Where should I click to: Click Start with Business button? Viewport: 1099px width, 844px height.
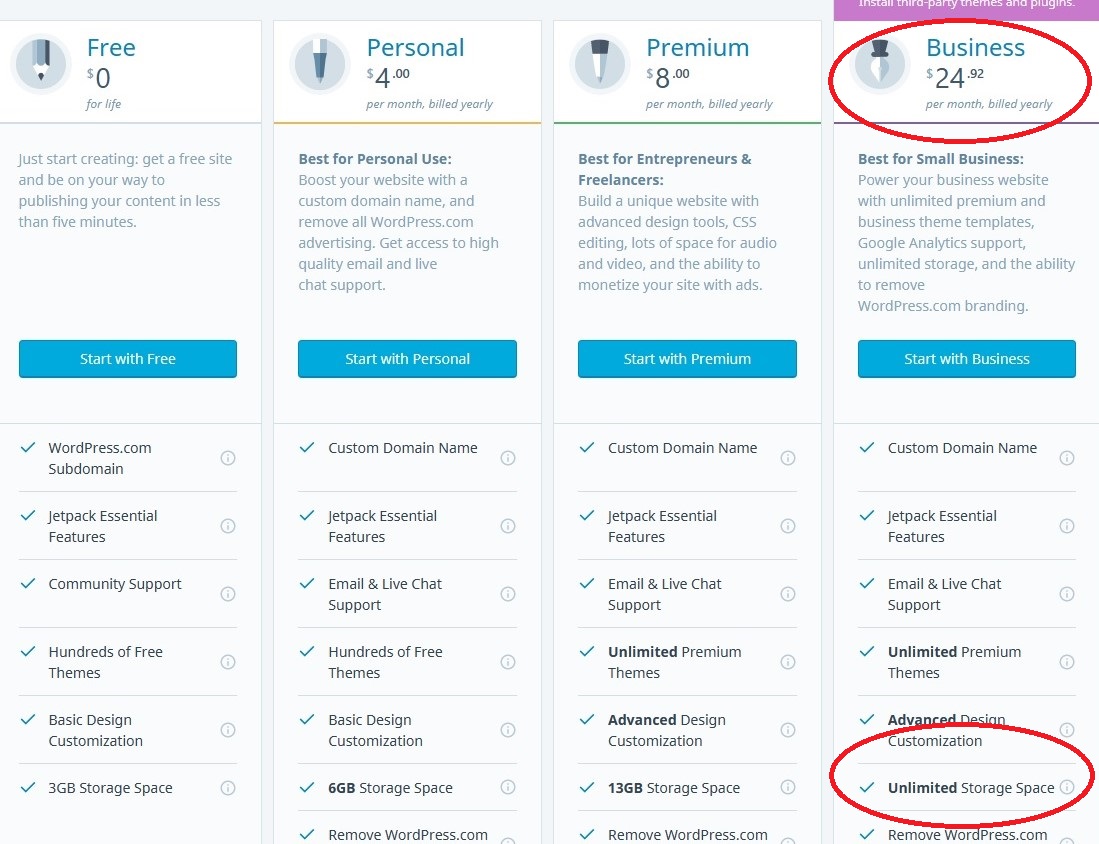click(967, 359)
